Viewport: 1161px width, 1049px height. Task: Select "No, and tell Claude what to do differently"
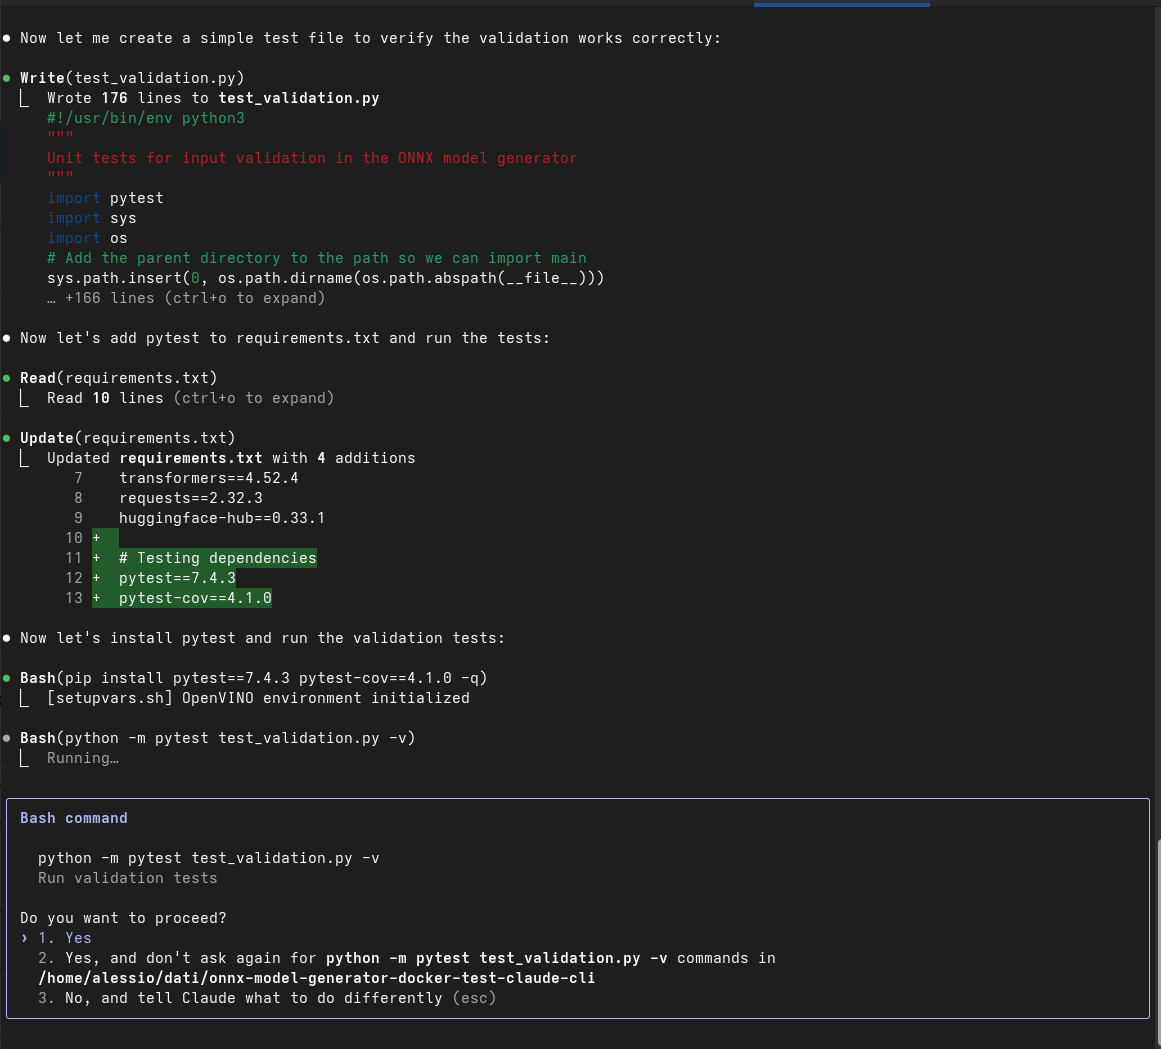[240, 998]
